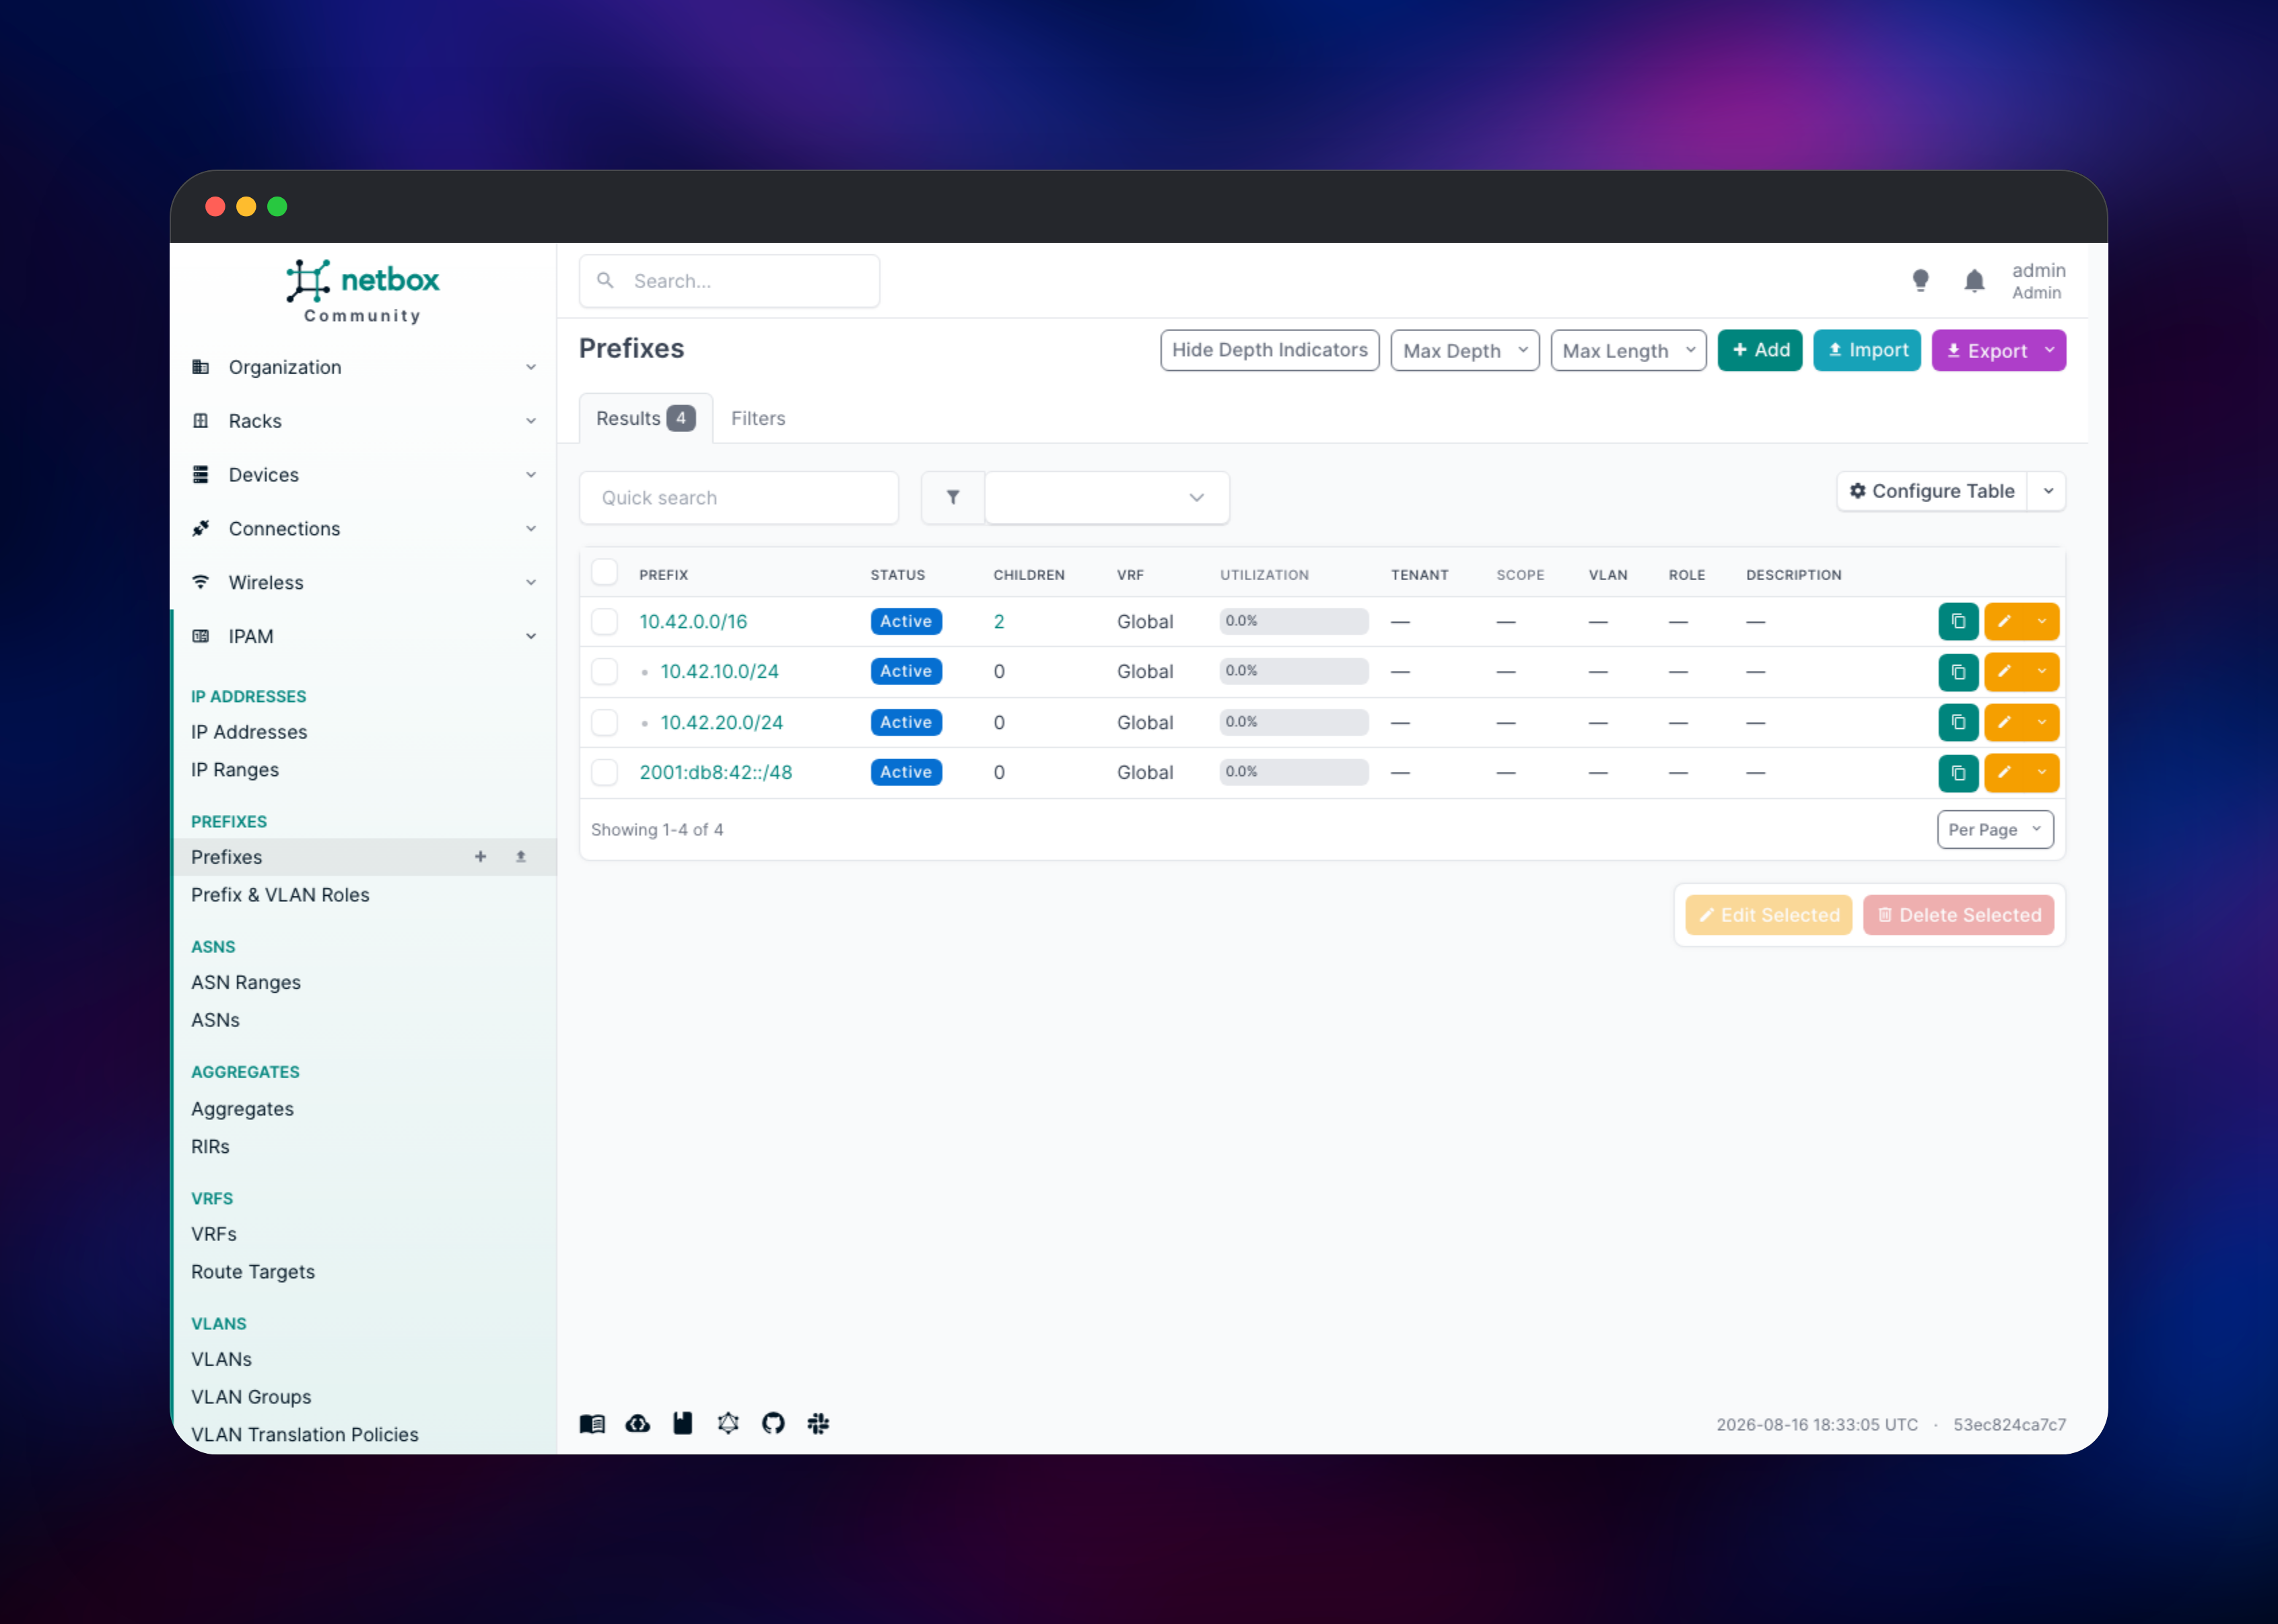
Task: Open the saved filter select box
Action: pyautogui.click(x=1107, y=497)
